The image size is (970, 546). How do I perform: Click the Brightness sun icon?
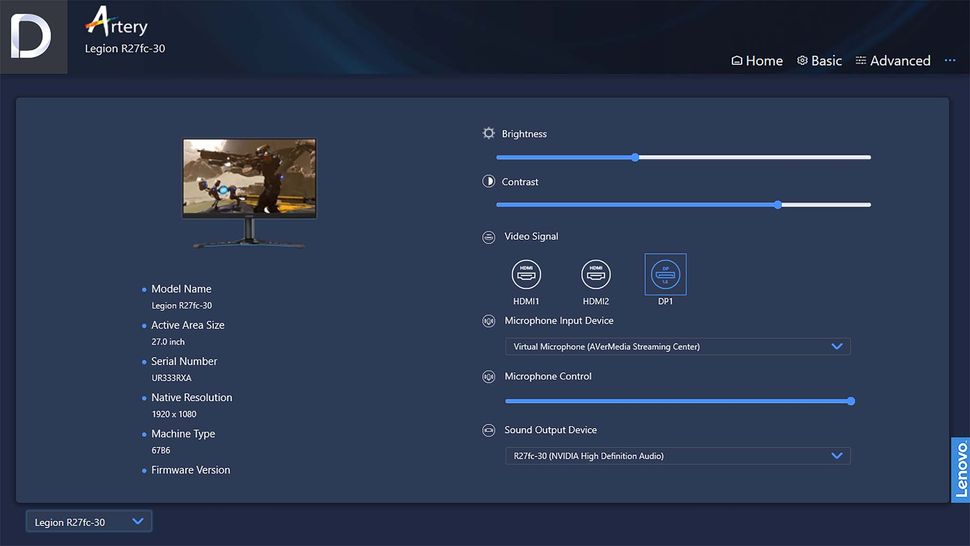point(489,133)
